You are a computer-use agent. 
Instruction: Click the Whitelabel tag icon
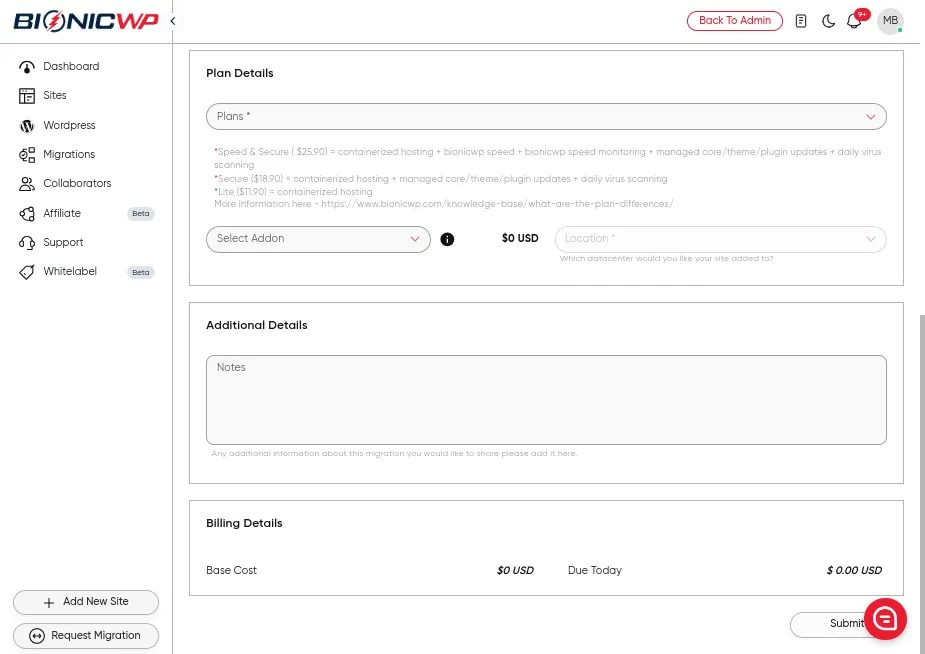coord(27,271)
